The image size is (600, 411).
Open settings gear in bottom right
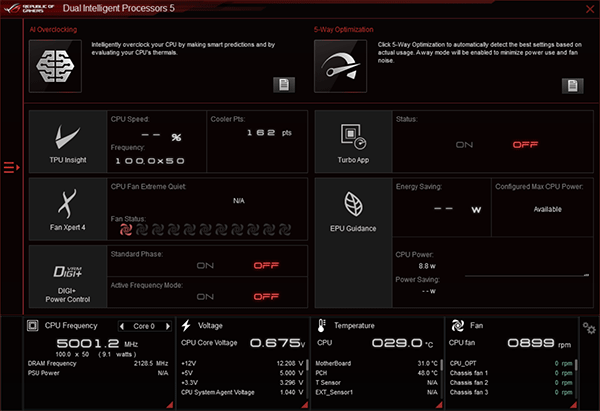tap(589, 328)
